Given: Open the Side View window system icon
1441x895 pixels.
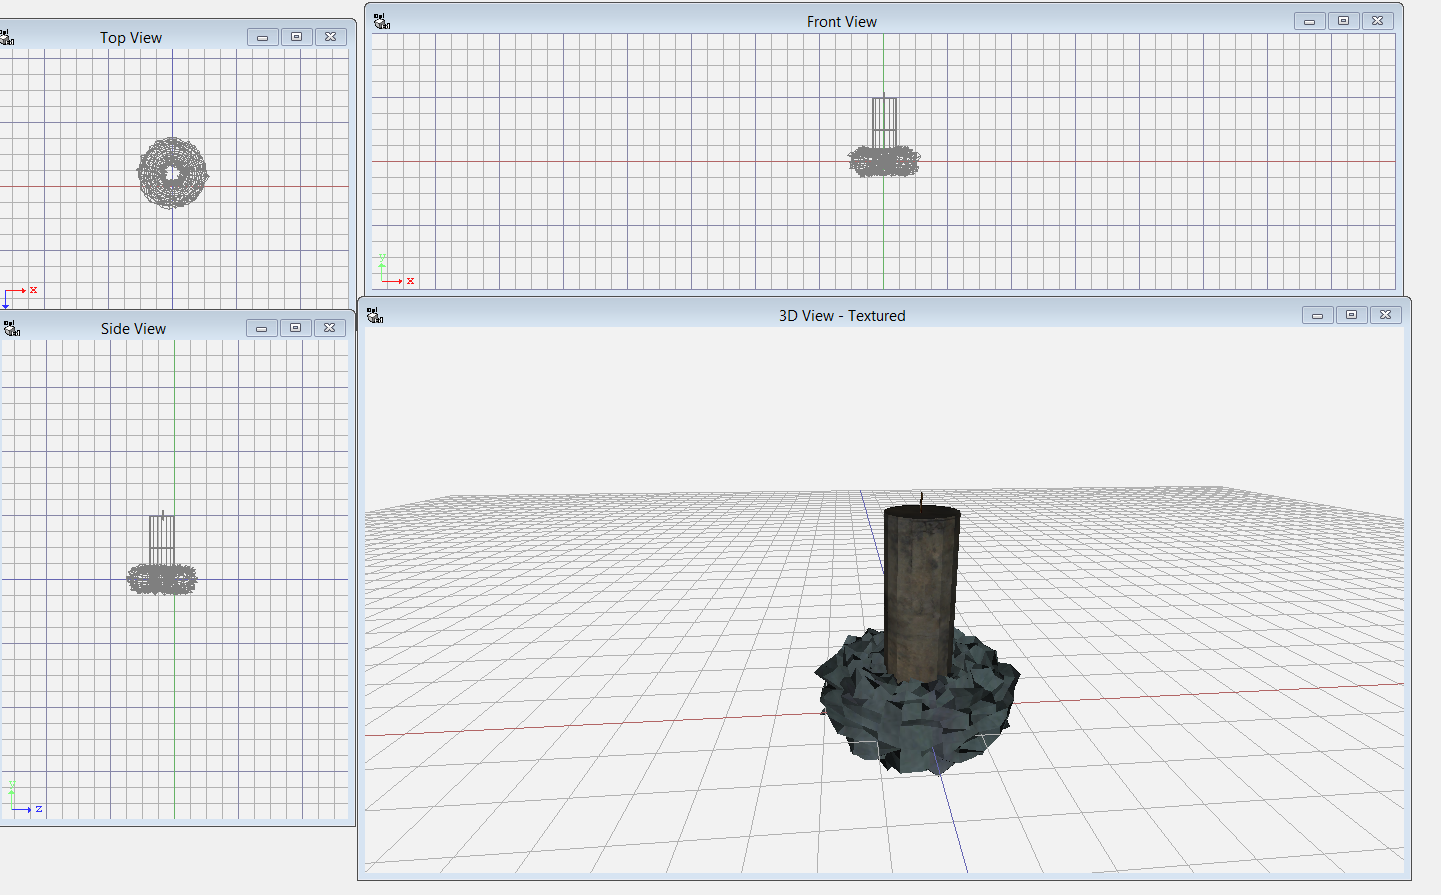Looking at the screenshot, I should tap(12, 328).
